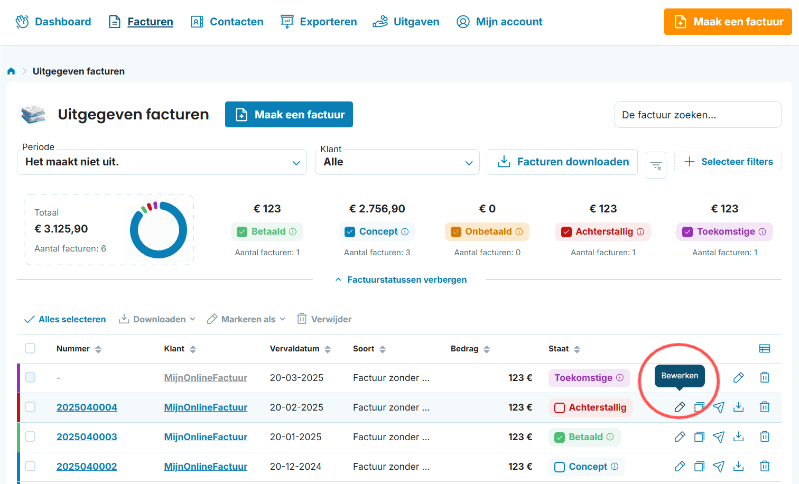The height and width of the screenshot is (484, 799).
Task: Click the clear filters icon
Action: tap(656, 165)
